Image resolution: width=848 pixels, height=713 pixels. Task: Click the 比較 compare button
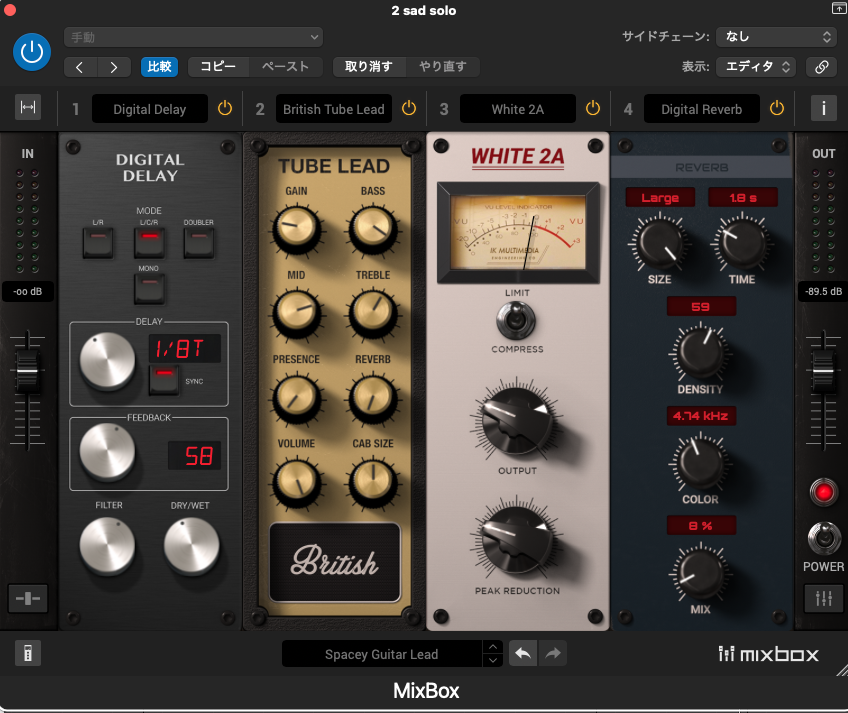(159, 67)
